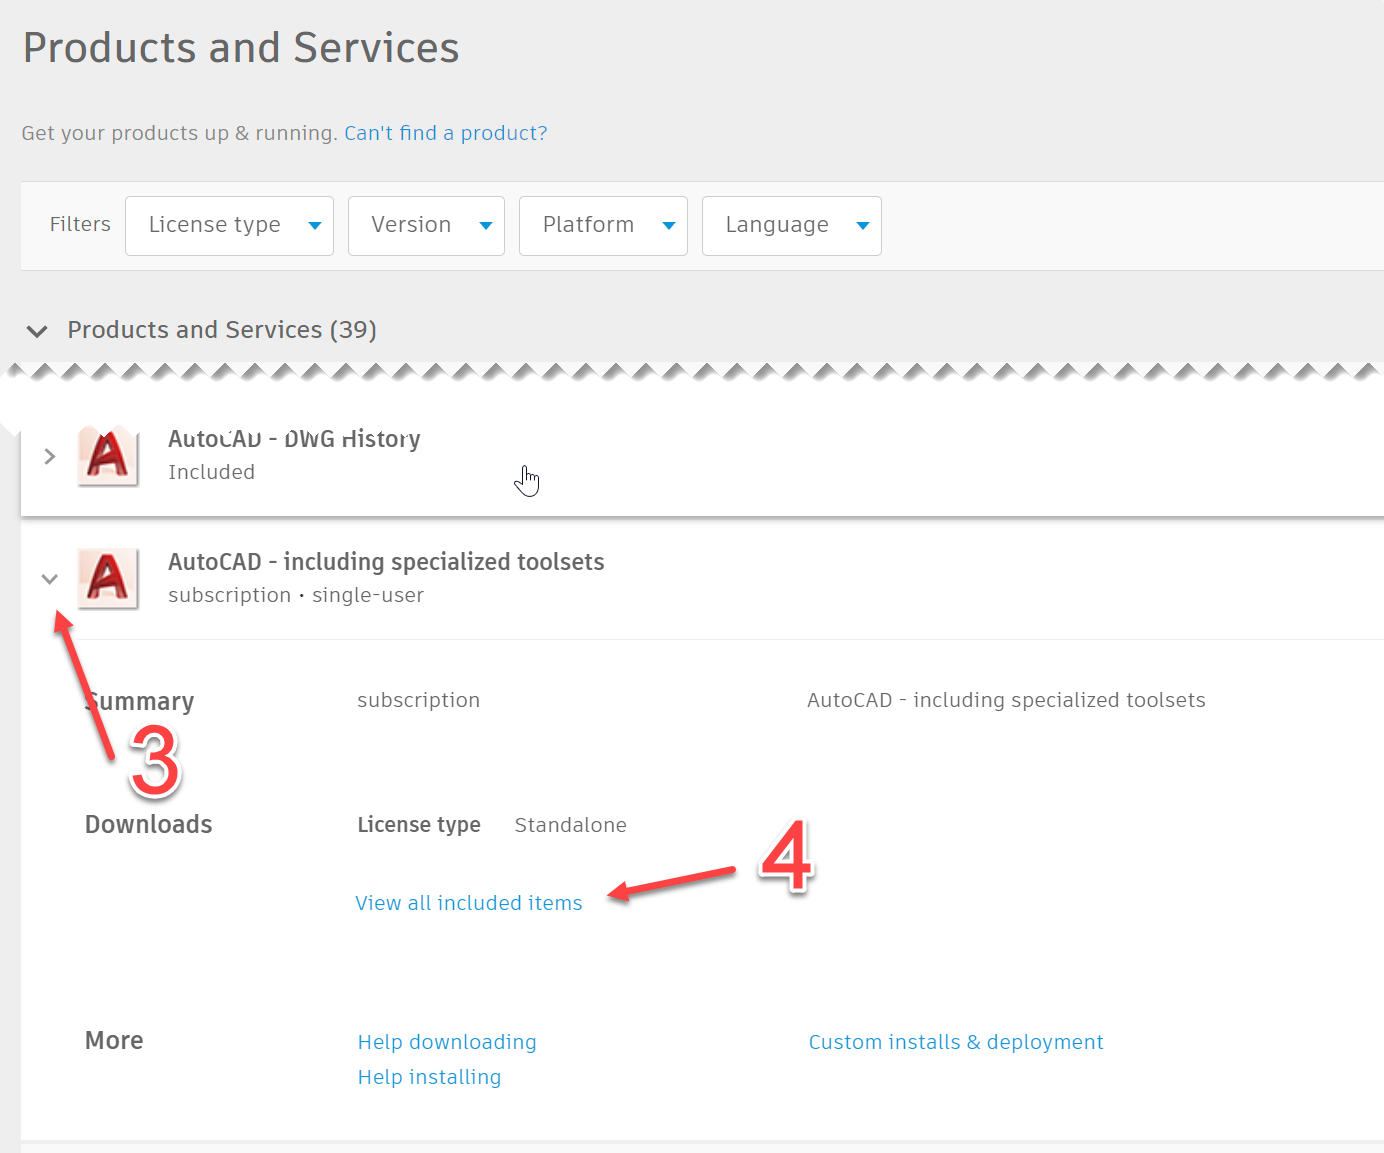Click the "License type" label in Downloads
This screenshot has width=1384, height=1153.
pyautogui.click(x=419, y=825)
